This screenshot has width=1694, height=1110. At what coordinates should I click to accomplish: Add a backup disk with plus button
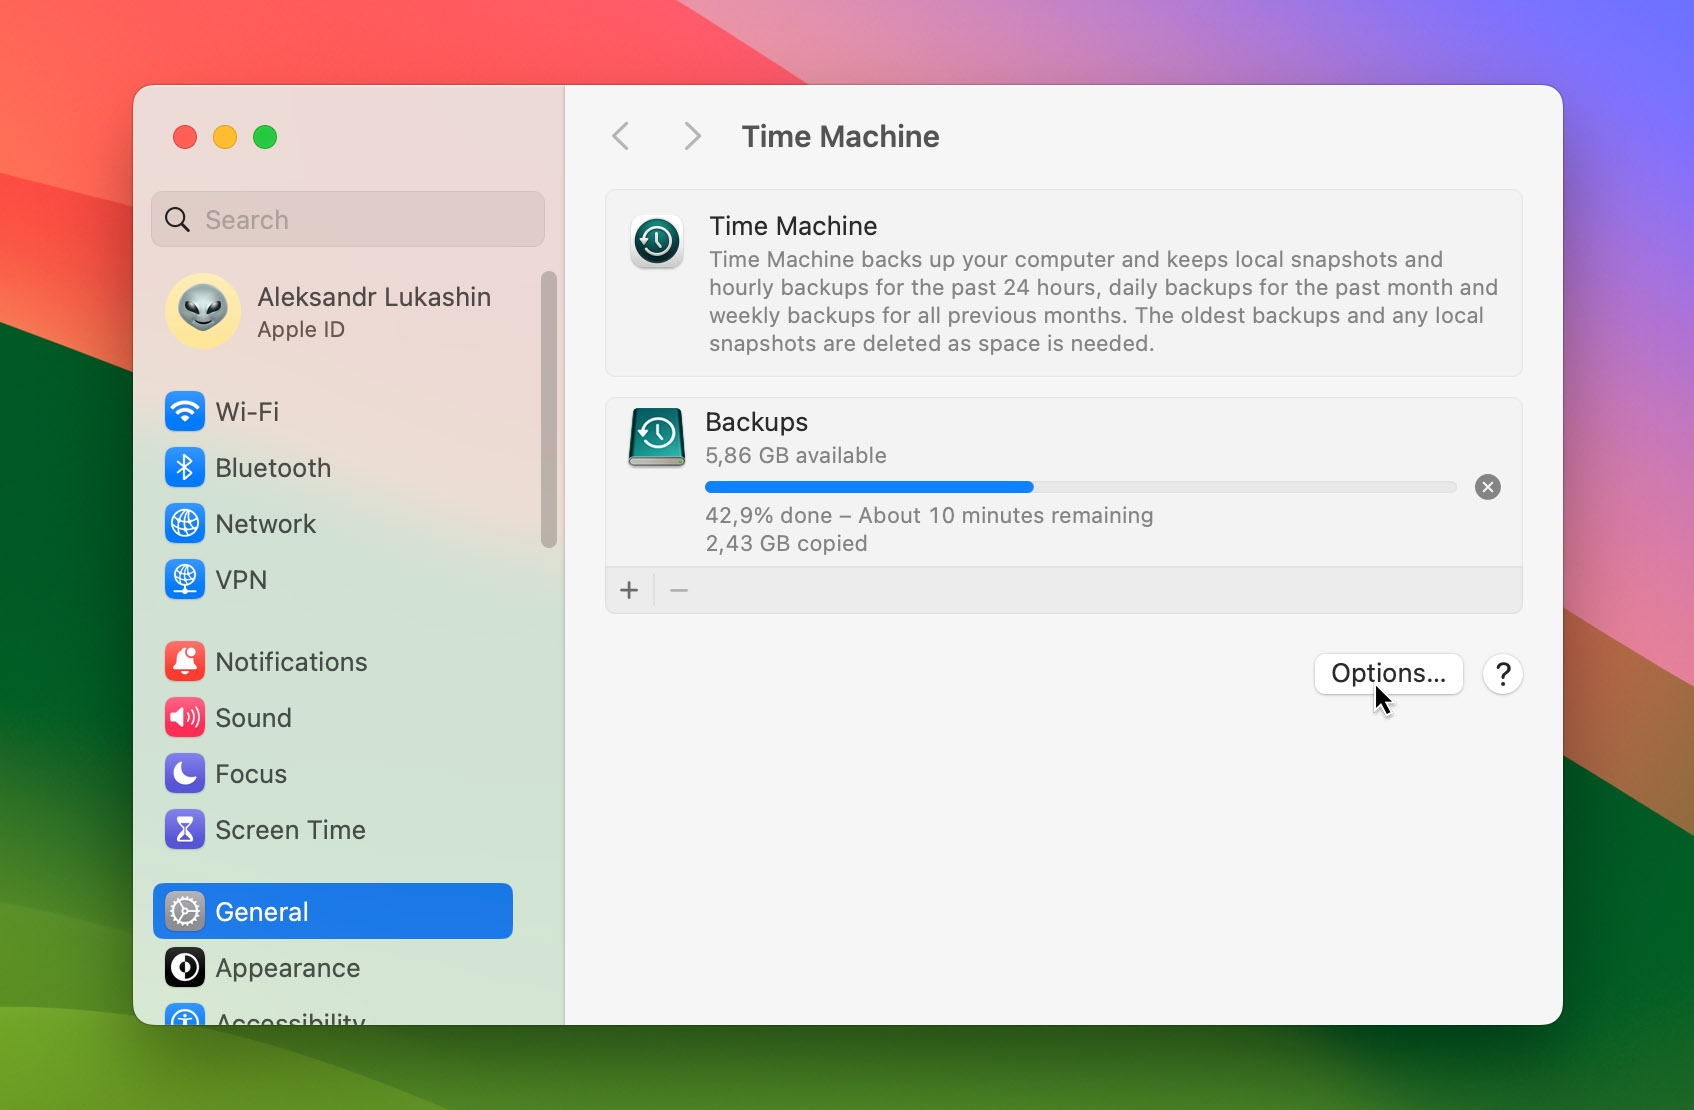coord(629,590)
